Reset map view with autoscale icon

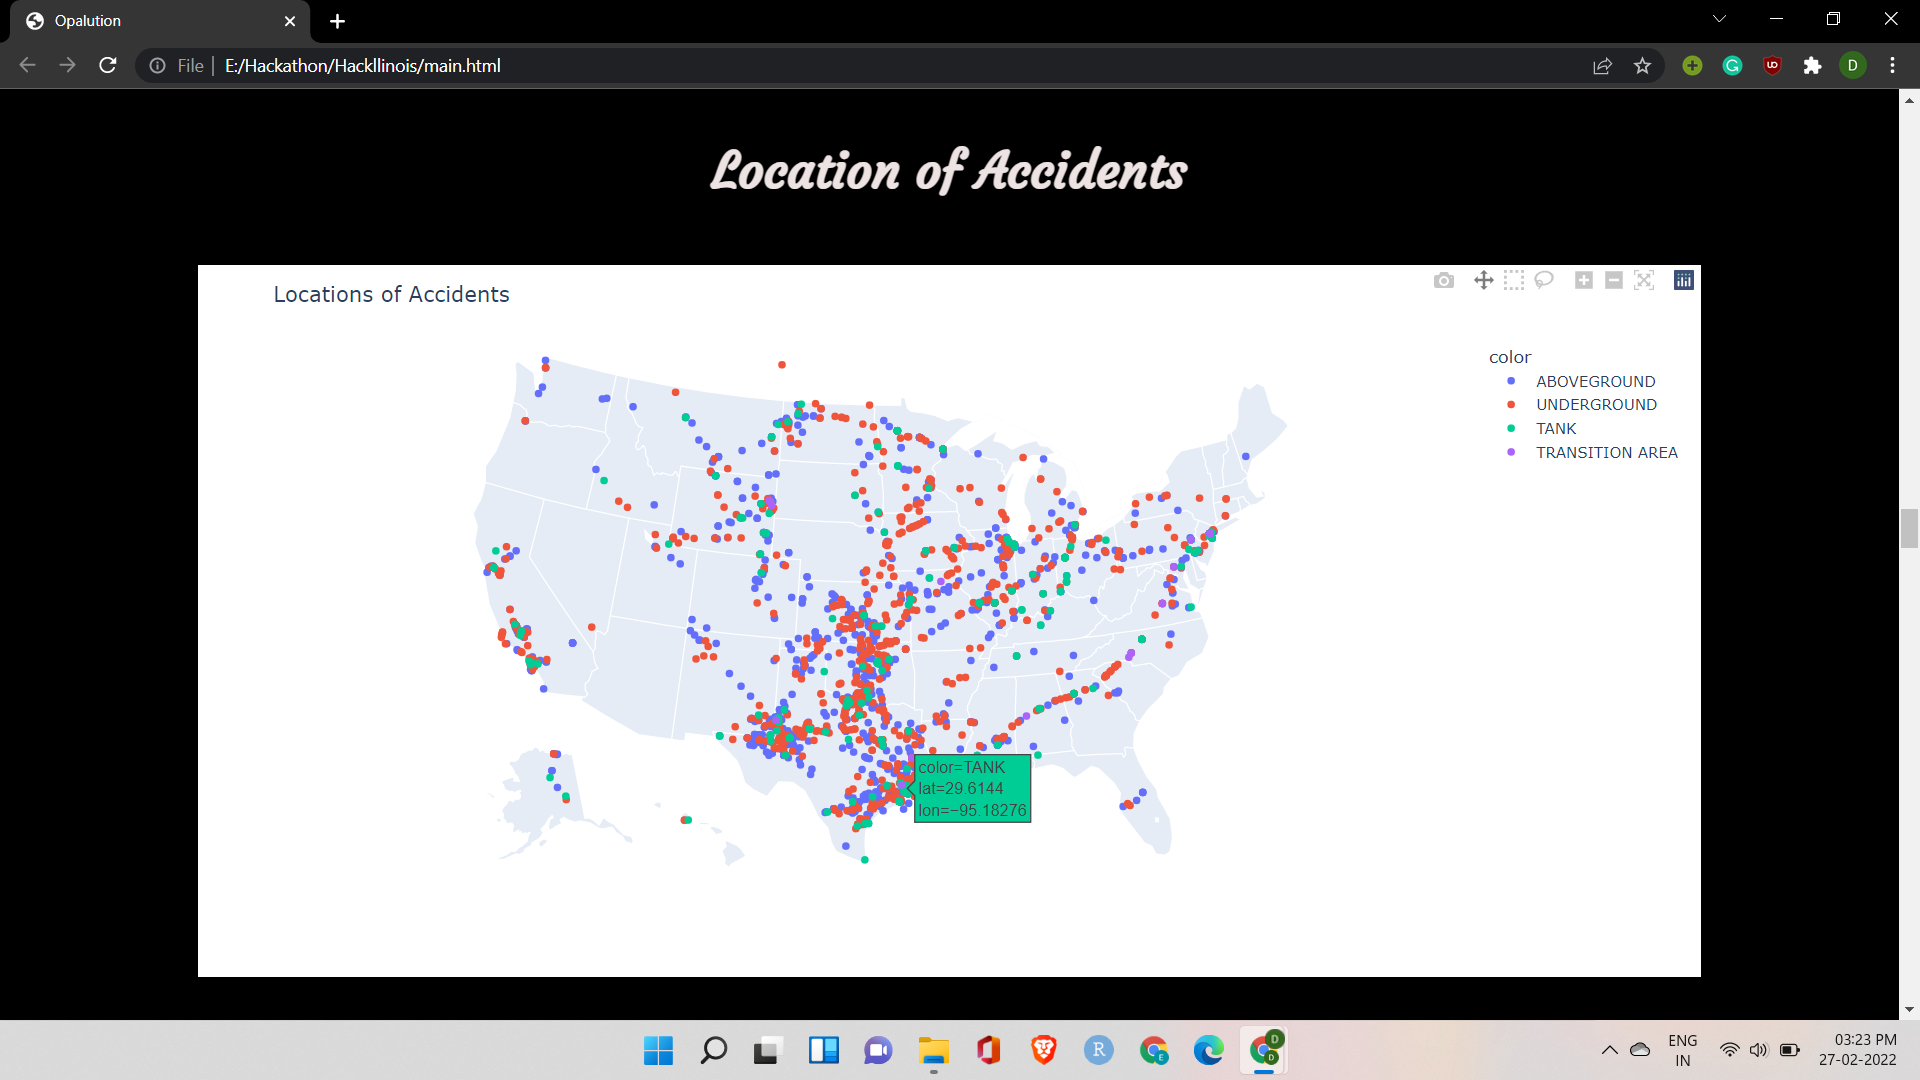click(x=1644, y=281)
